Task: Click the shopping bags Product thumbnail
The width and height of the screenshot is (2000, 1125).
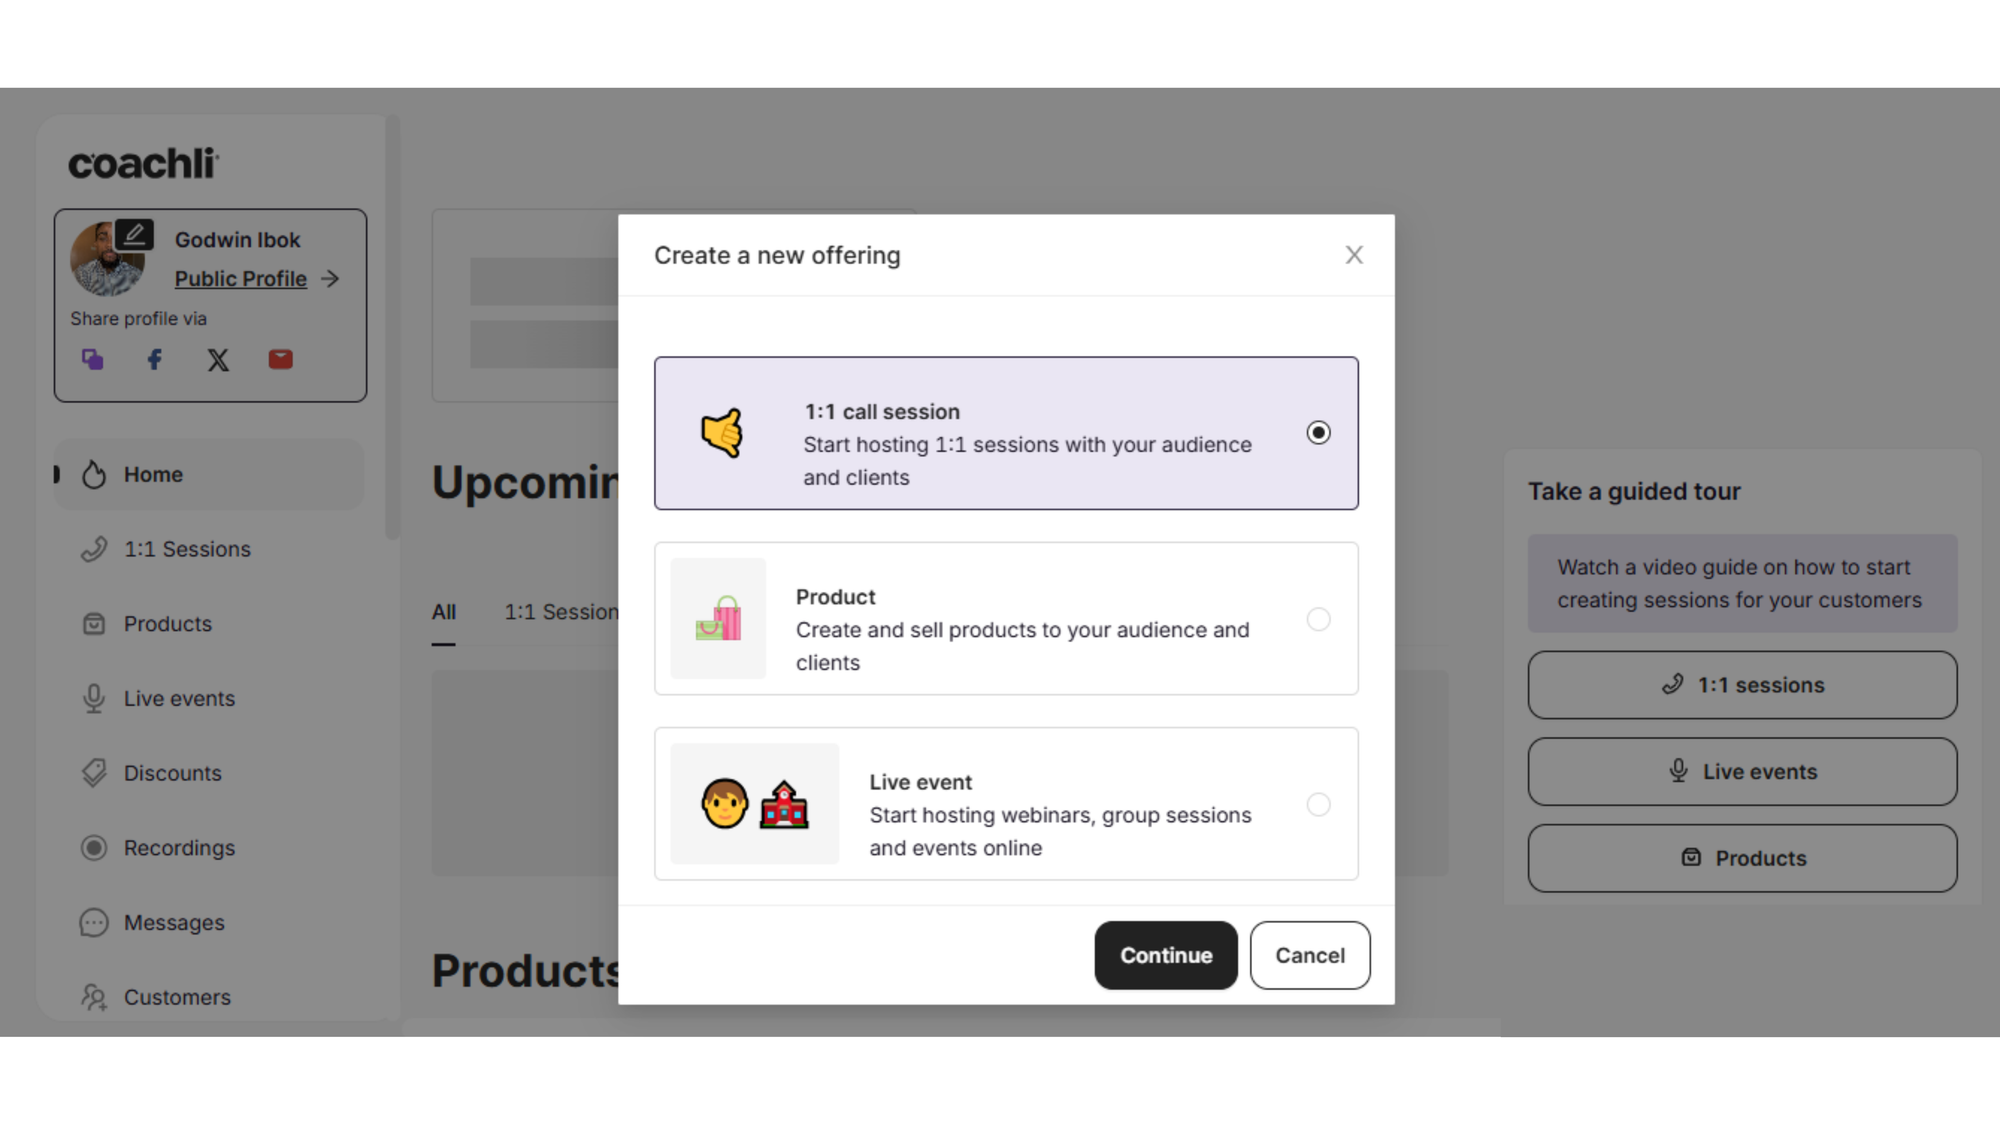Action: [718, 619]
